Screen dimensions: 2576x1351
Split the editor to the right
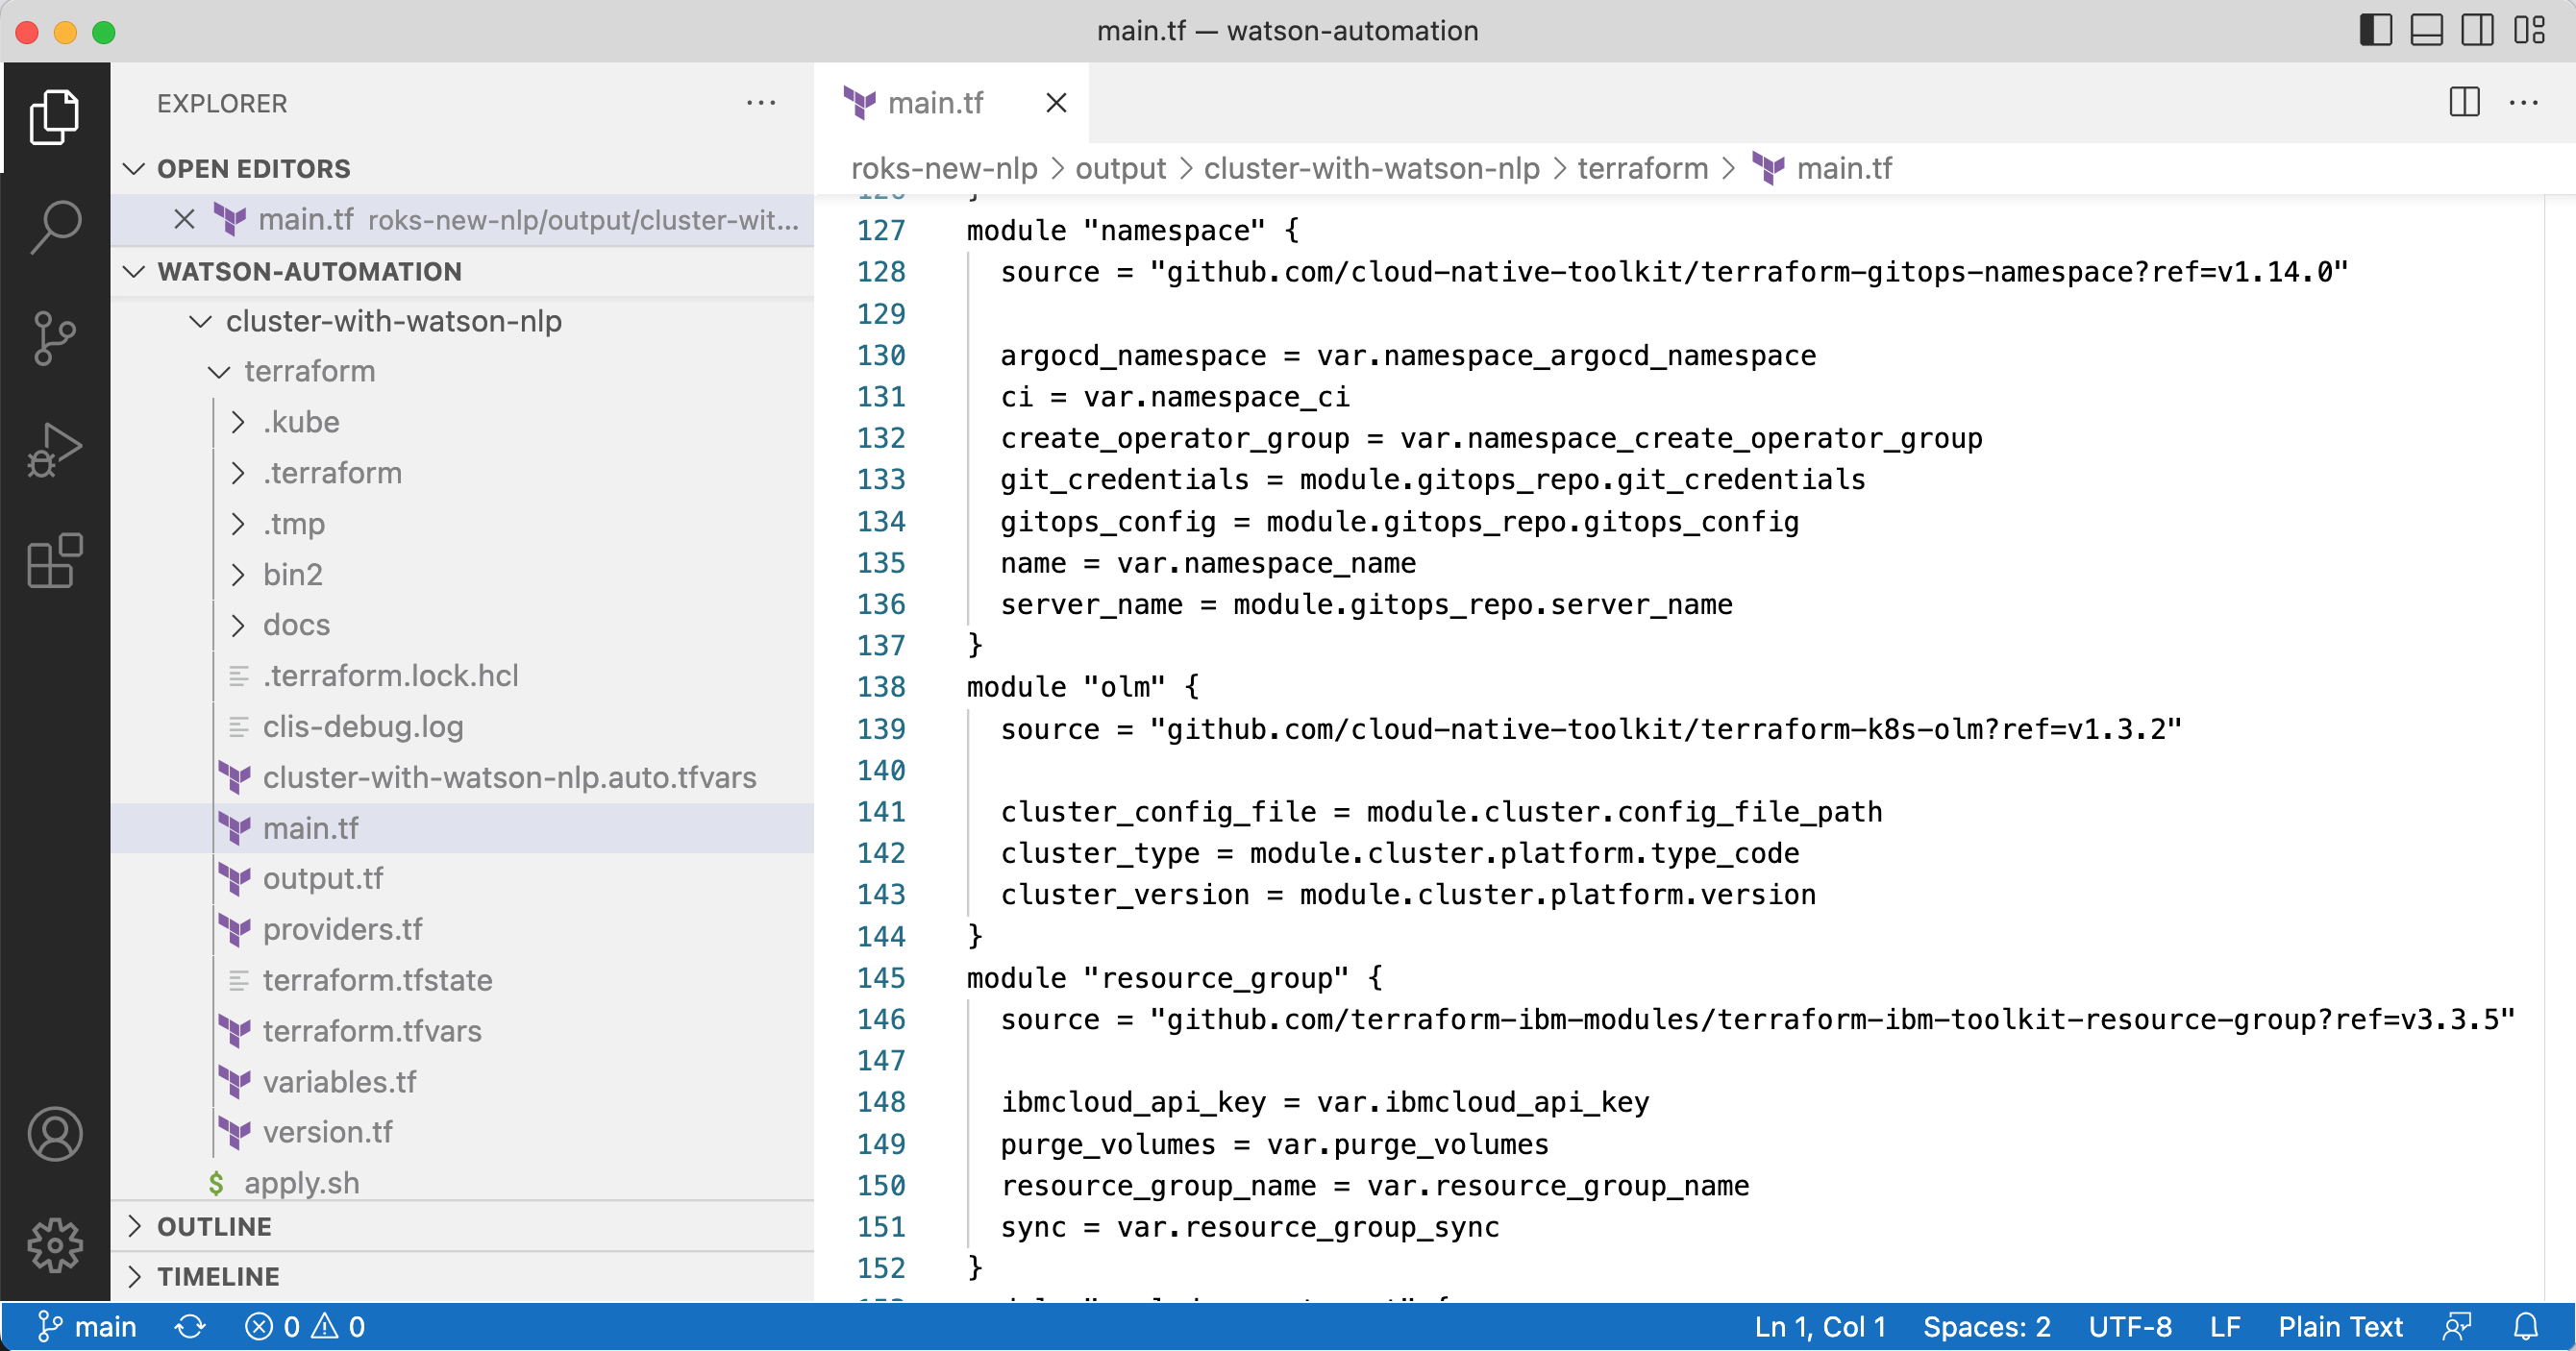click(2464, 102)
